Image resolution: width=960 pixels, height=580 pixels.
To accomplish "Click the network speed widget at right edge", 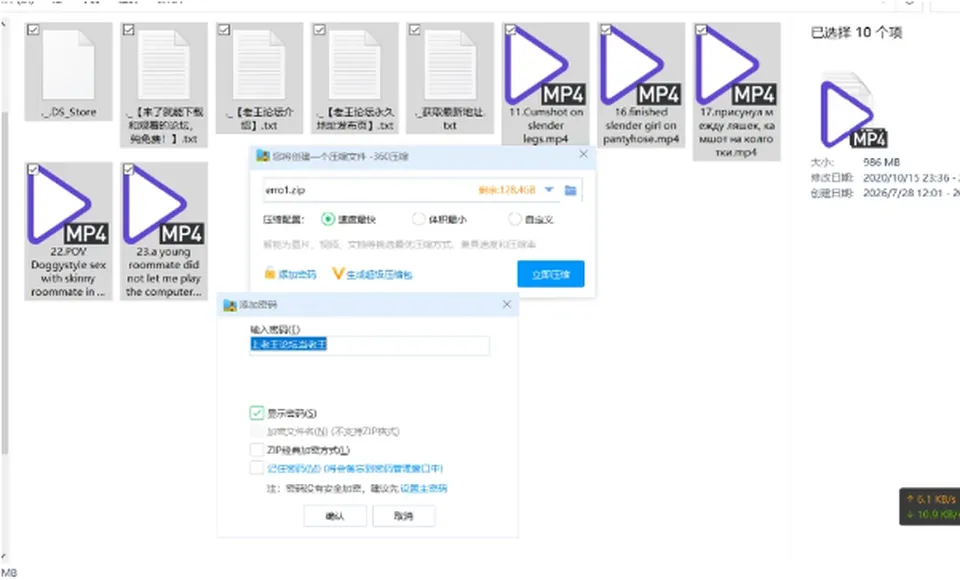I will pos(929,506).
